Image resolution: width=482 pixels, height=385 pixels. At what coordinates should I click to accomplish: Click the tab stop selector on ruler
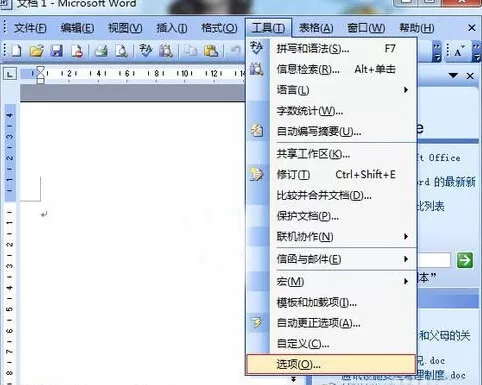(10, 74)
